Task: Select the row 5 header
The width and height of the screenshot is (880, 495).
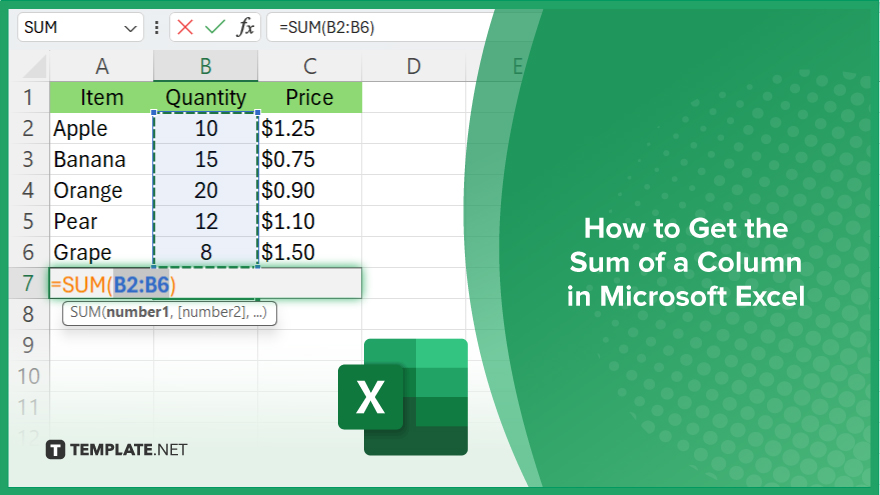Action: (x=29, y=221)
